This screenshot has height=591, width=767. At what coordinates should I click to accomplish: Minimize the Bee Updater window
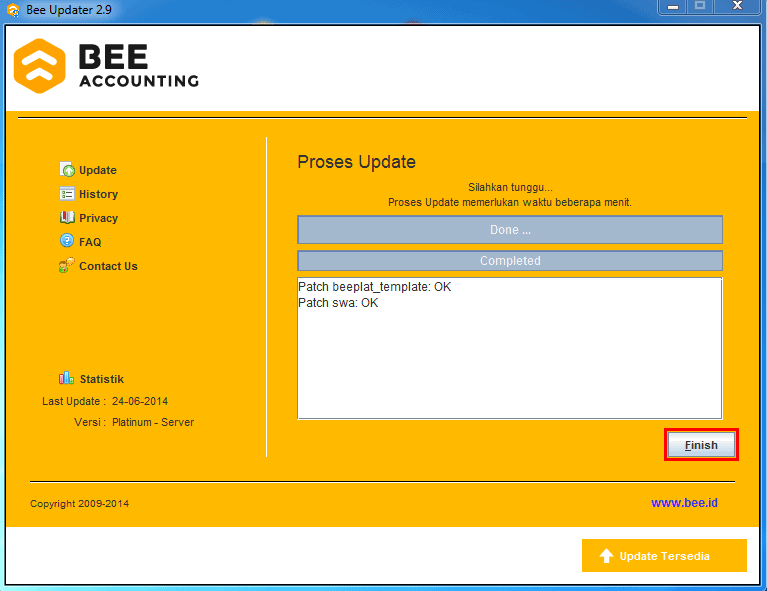tap(673, 6)
